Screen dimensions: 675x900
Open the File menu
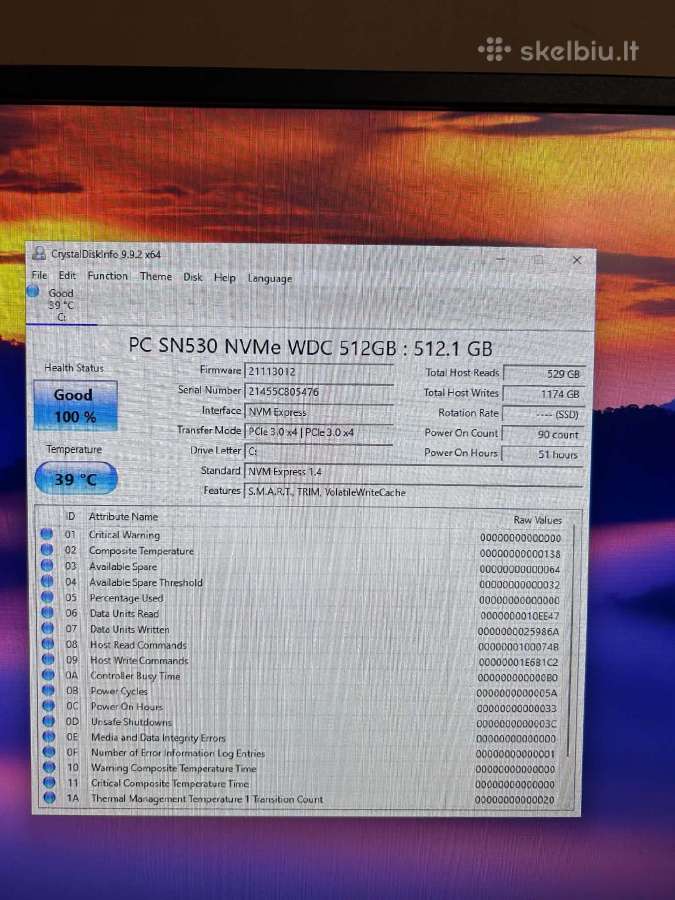40,275
